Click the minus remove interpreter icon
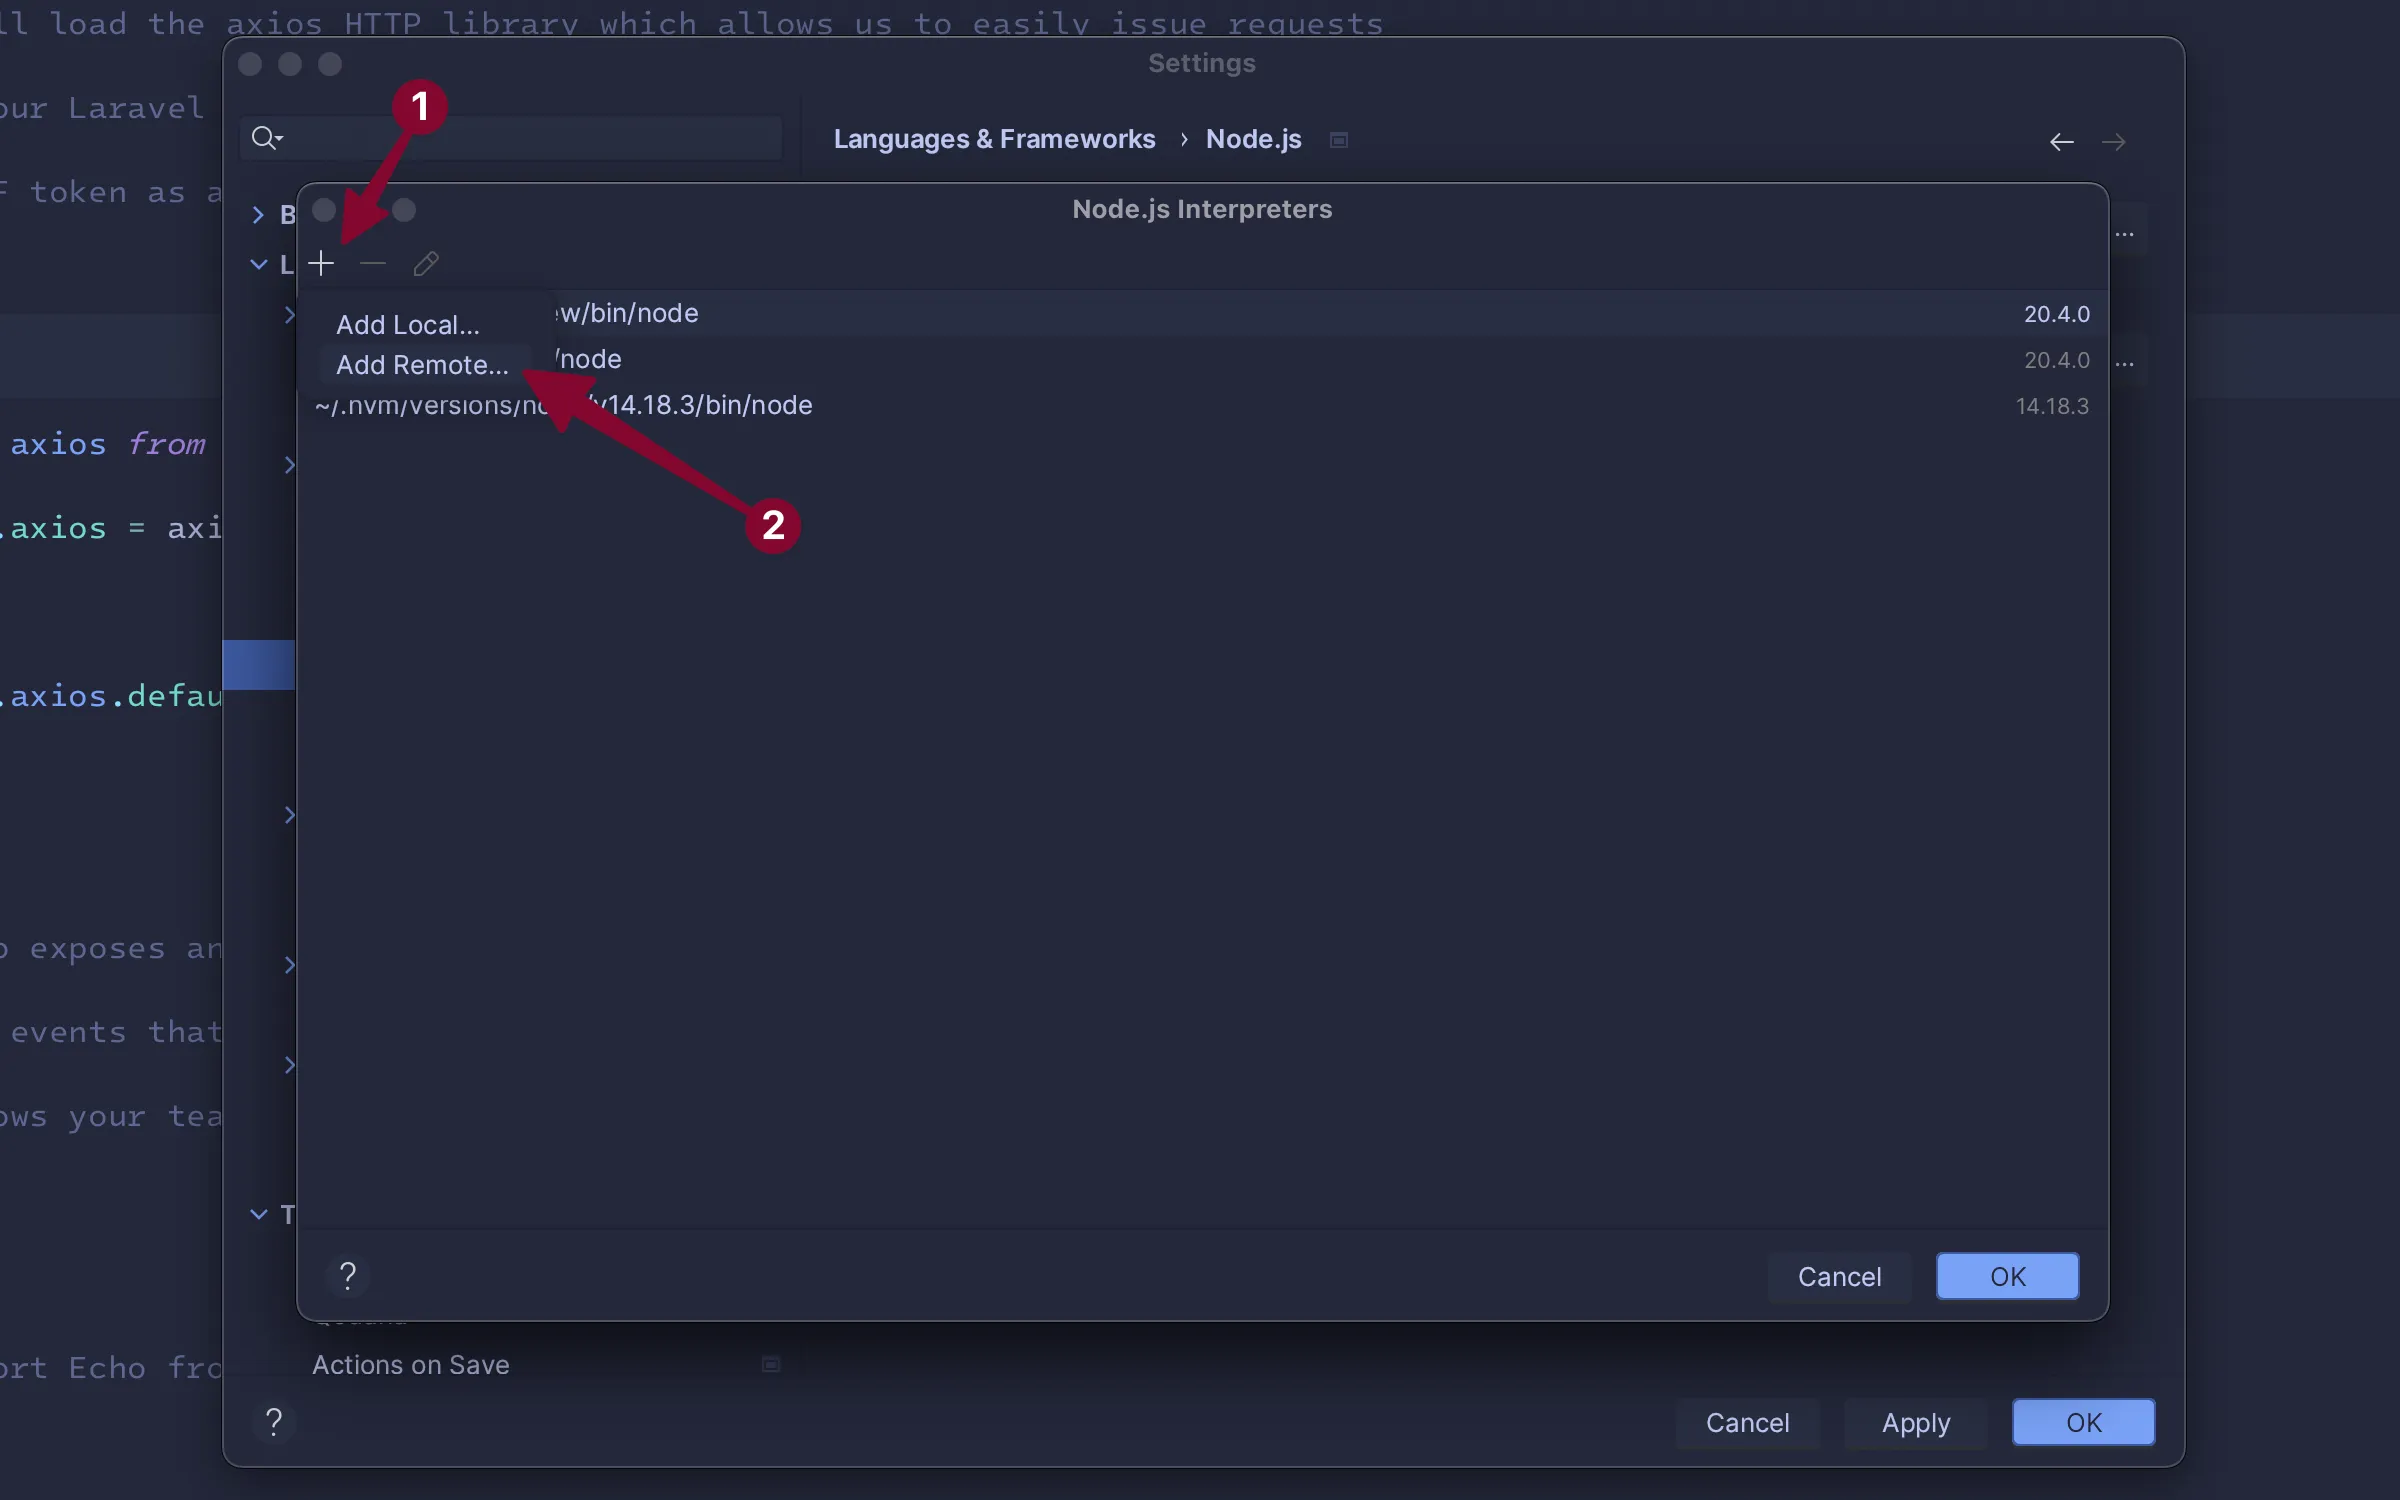2400x1500 pixels. point(373,264)
